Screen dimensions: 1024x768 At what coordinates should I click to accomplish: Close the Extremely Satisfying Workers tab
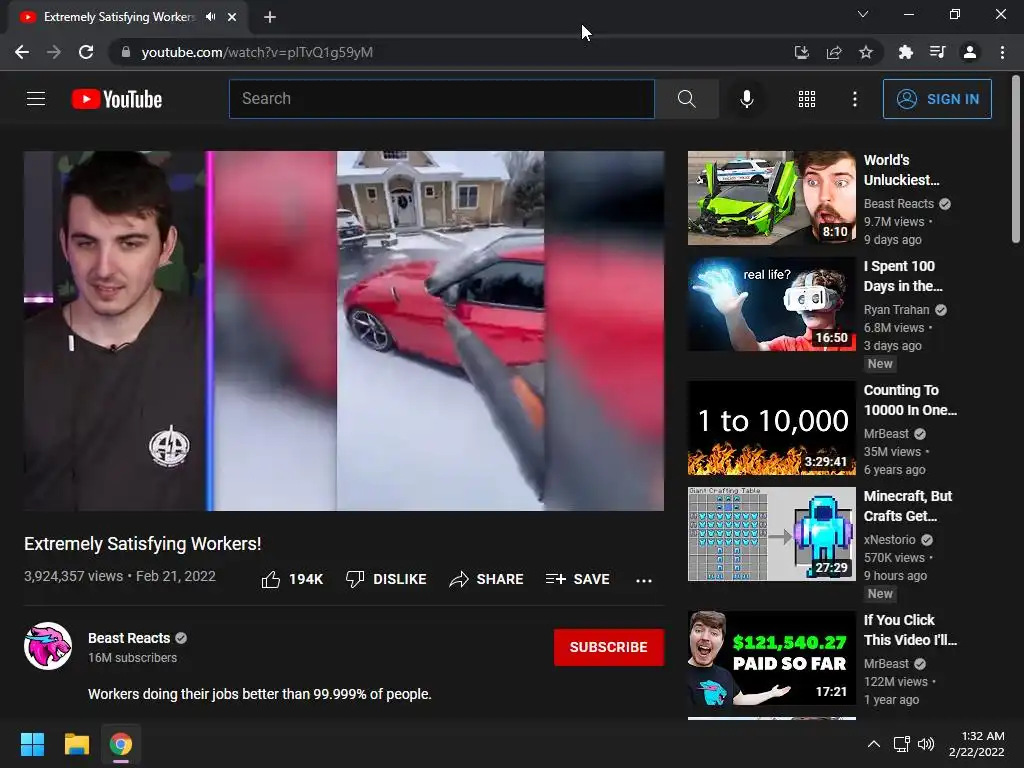point(232,17)
